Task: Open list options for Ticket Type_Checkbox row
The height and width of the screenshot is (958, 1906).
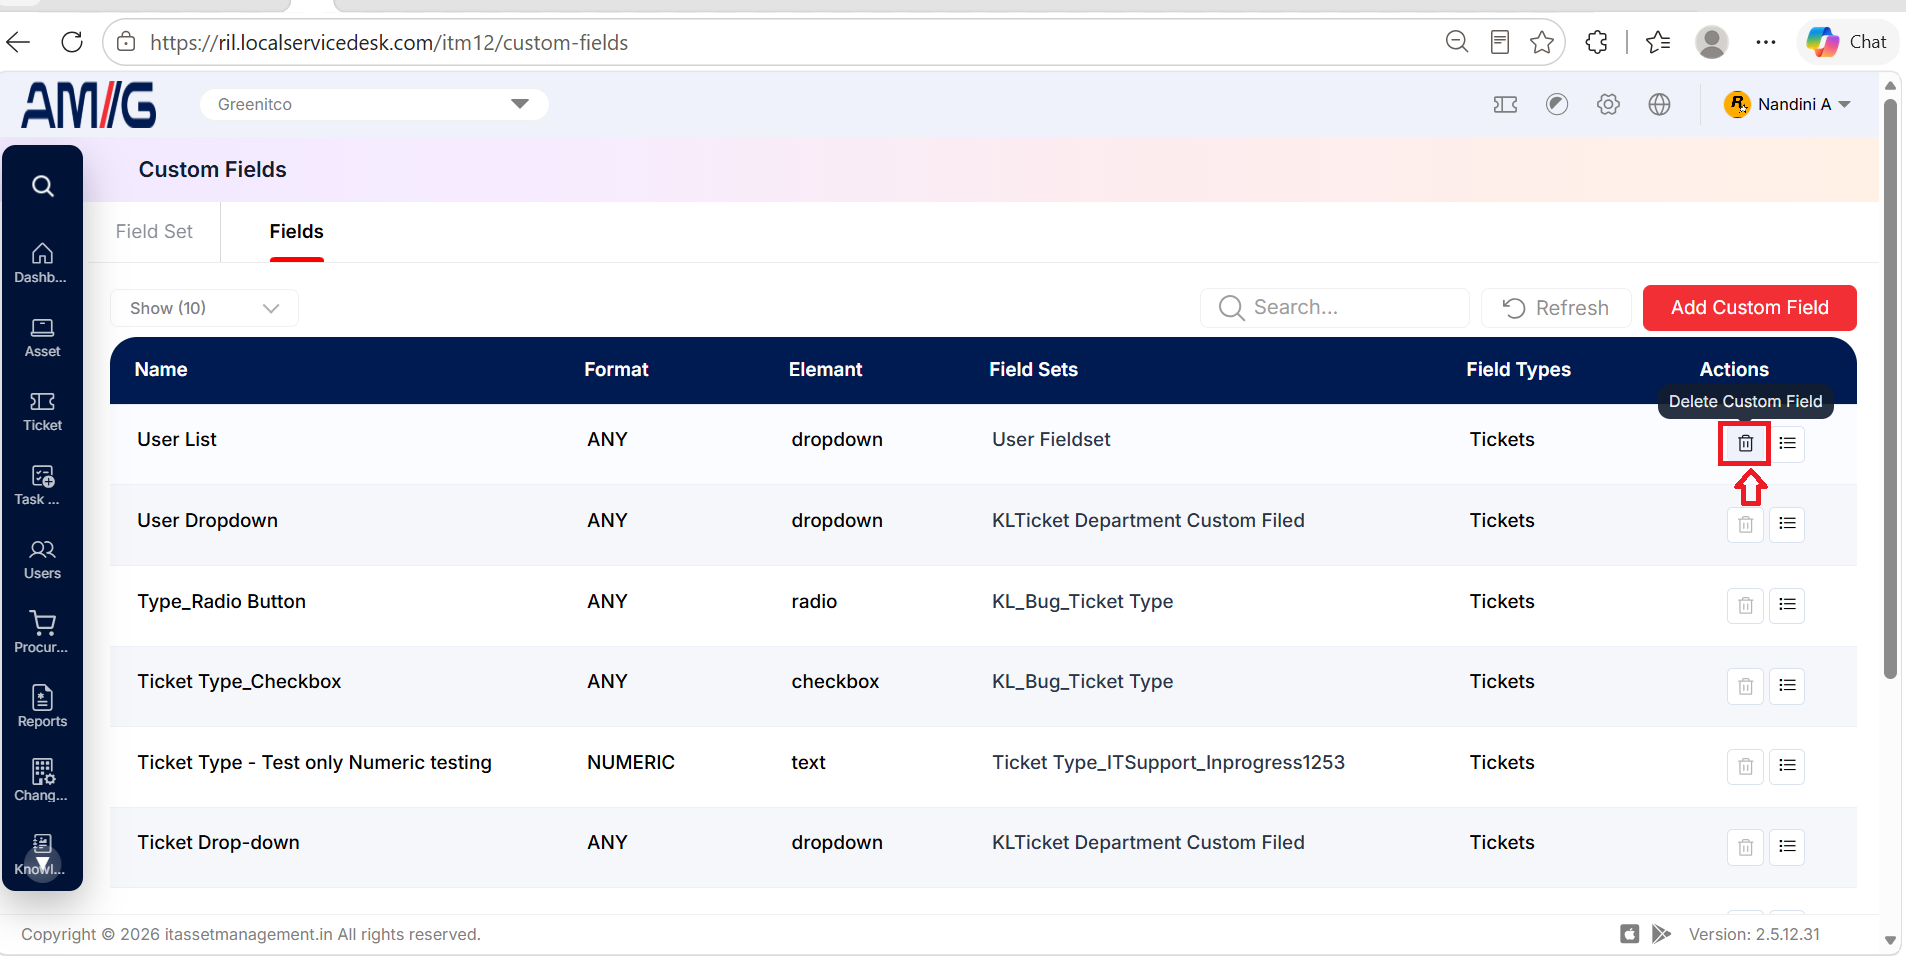Action: pyautogui.click(x=1787, y=686)
